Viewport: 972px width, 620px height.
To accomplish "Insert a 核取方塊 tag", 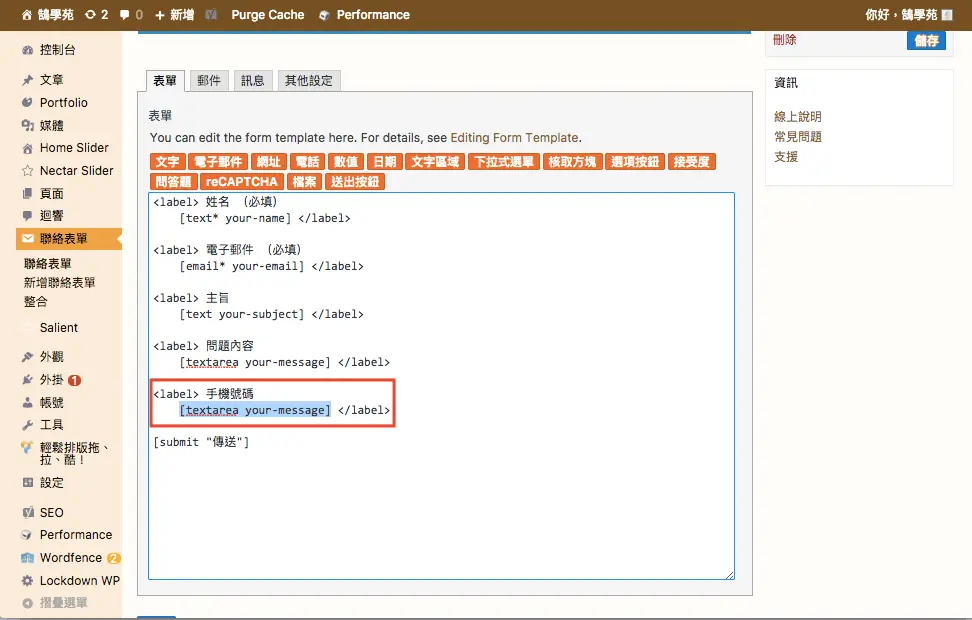I will [x=572, y=162].
